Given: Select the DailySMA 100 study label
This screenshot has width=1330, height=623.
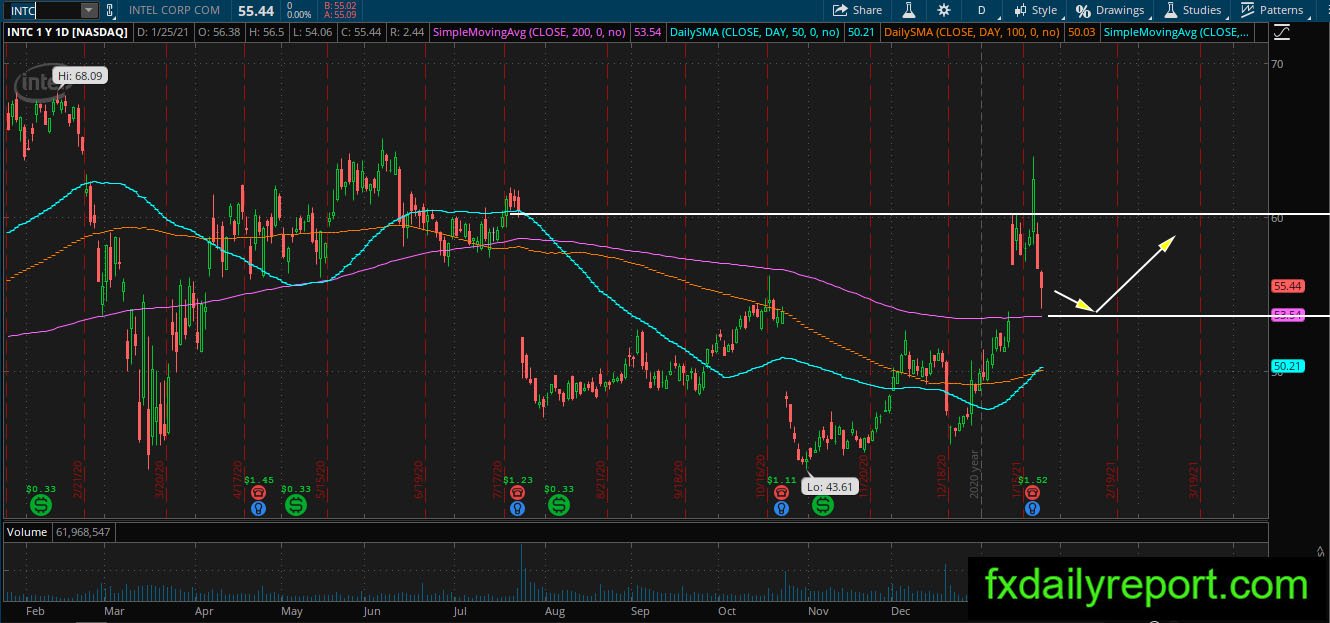Looking at the screenshot, I should click(x=974, y=32).
